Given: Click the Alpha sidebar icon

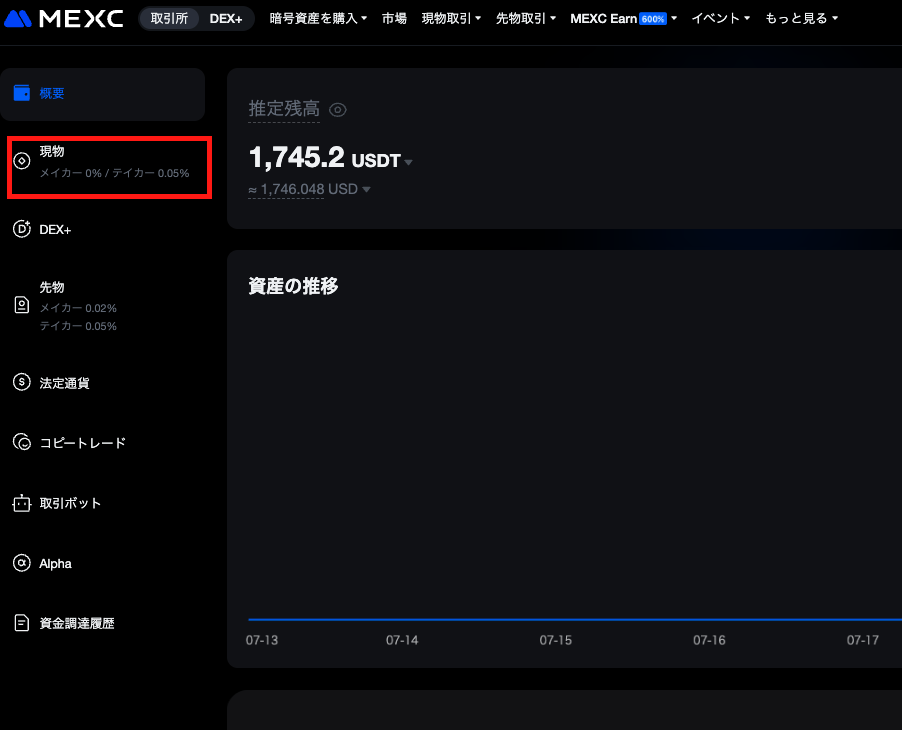Looking at the screenshot, I should tap(22, 563).
